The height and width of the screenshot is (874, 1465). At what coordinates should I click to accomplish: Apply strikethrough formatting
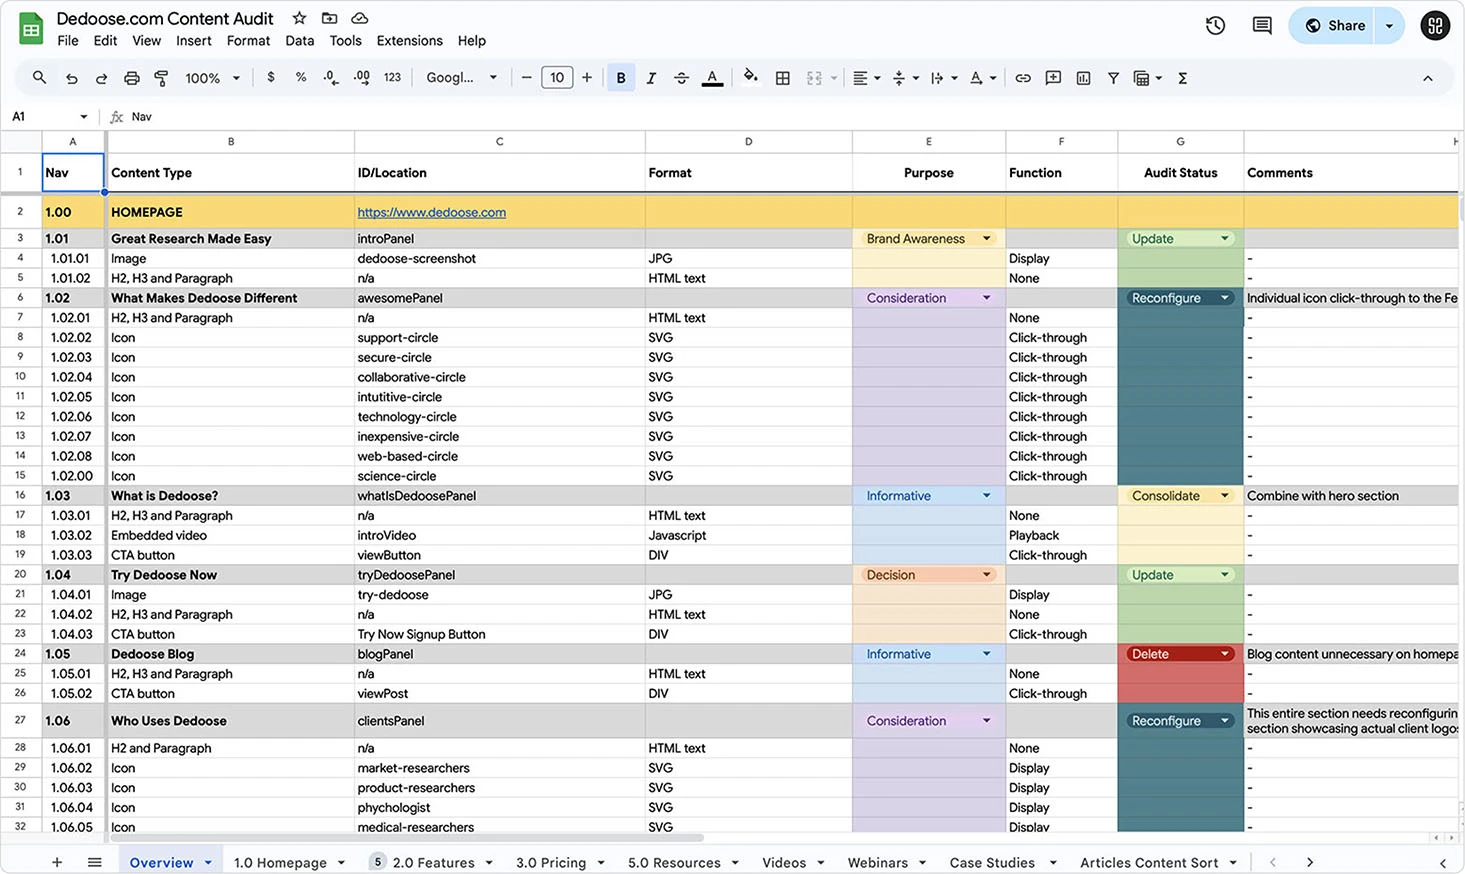tap(681, 77)
